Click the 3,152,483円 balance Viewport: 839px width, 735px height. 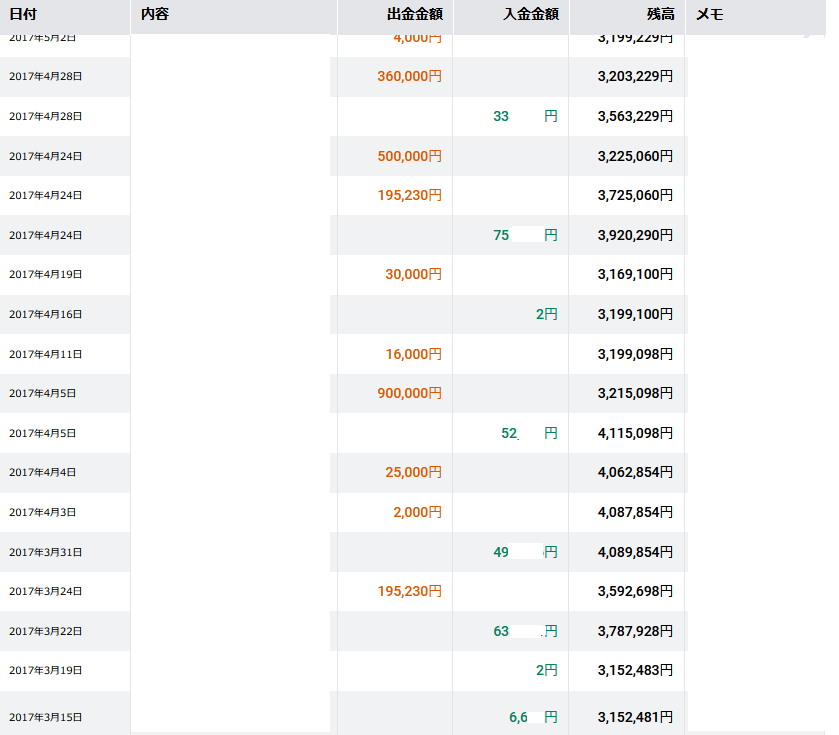635,670
